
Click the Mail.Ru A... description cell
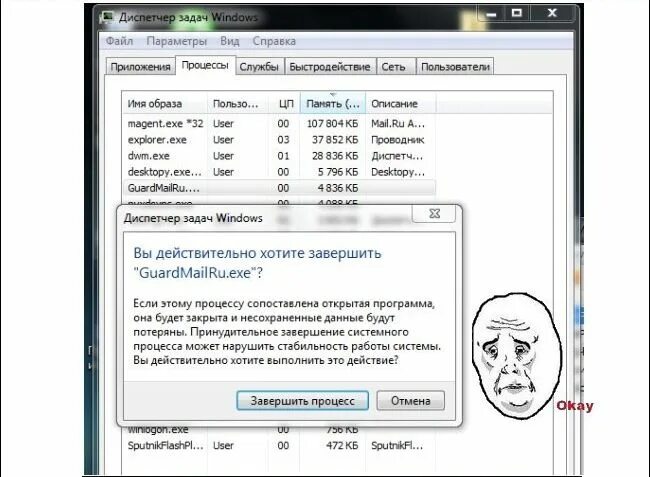tap(398, 123)
